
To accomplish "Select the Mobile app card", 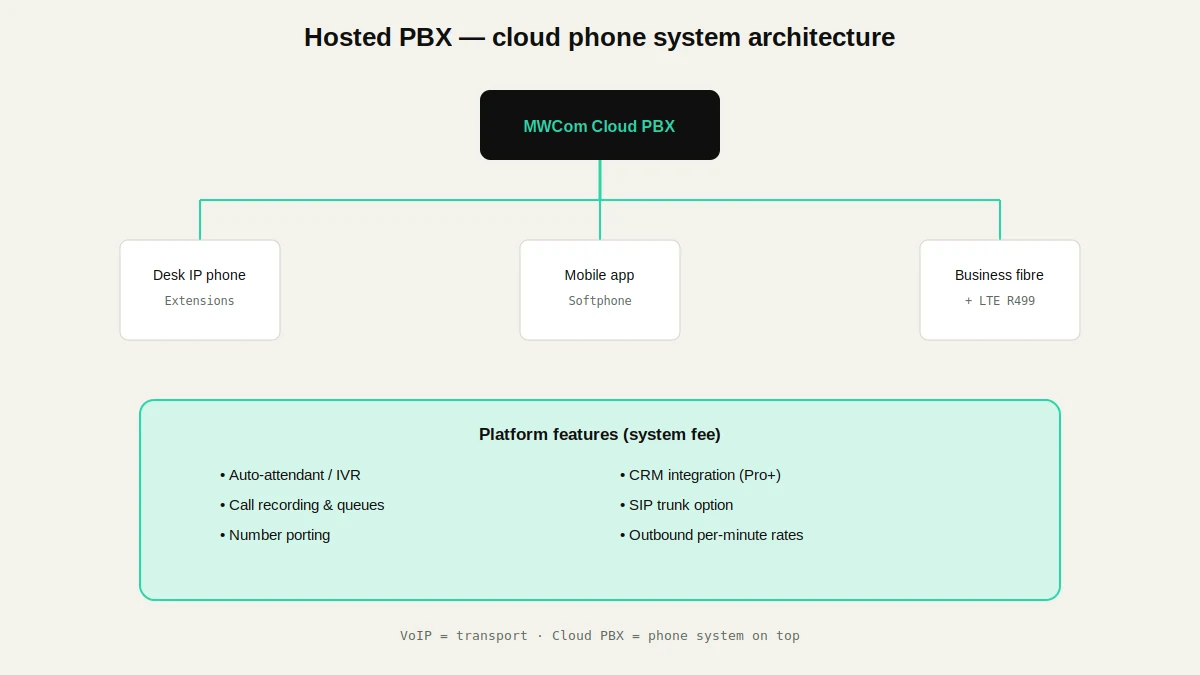I will click(x=600, y=290).
